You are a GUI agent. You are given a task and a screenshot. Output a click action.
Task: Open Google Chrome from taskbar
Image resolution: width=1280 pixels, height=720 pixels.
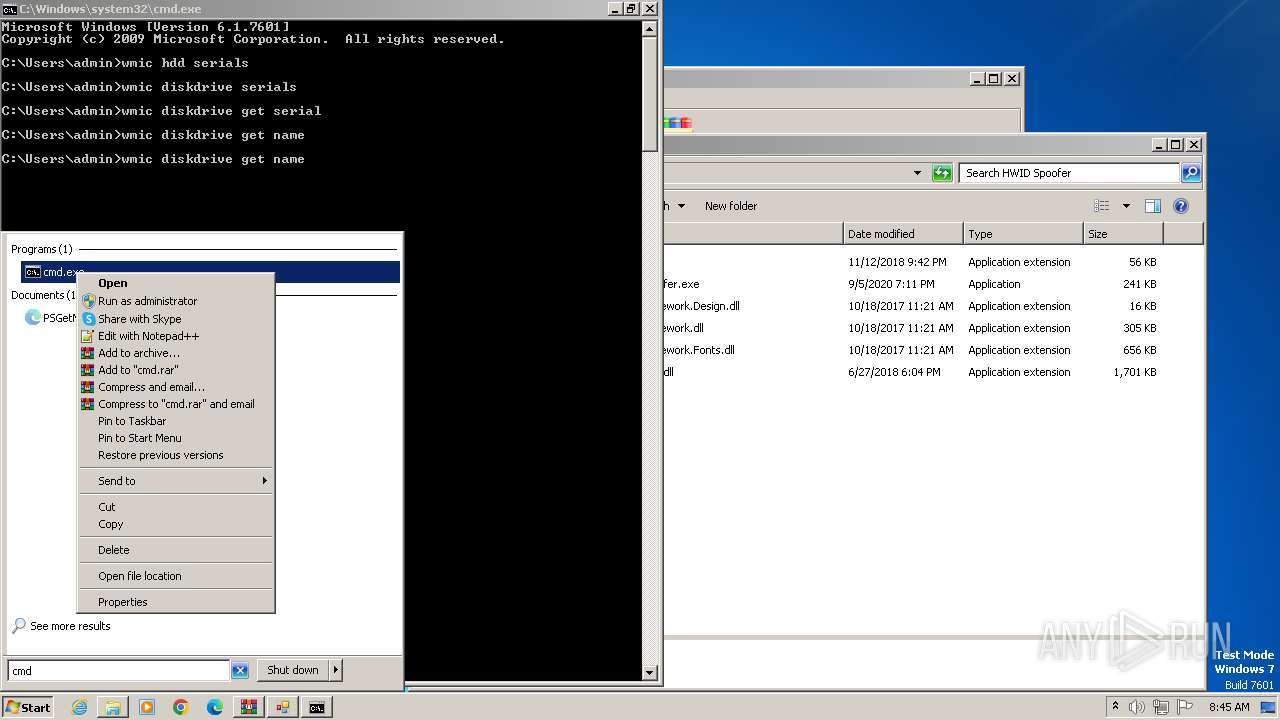point(181,707)
